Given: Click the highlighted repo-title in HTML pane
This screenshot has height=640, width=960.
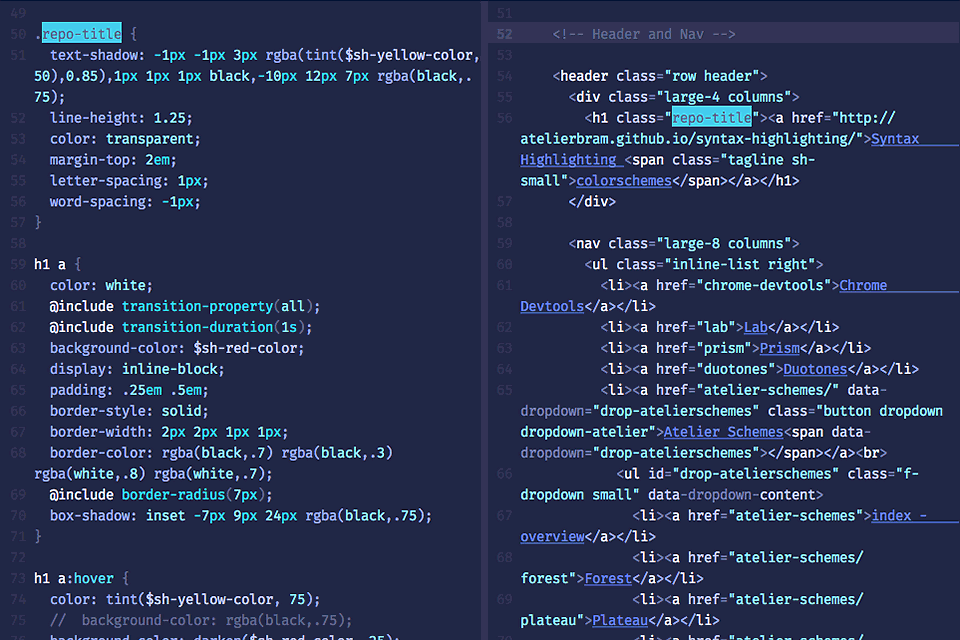Looking at the screenshot, I should (712, 118).
